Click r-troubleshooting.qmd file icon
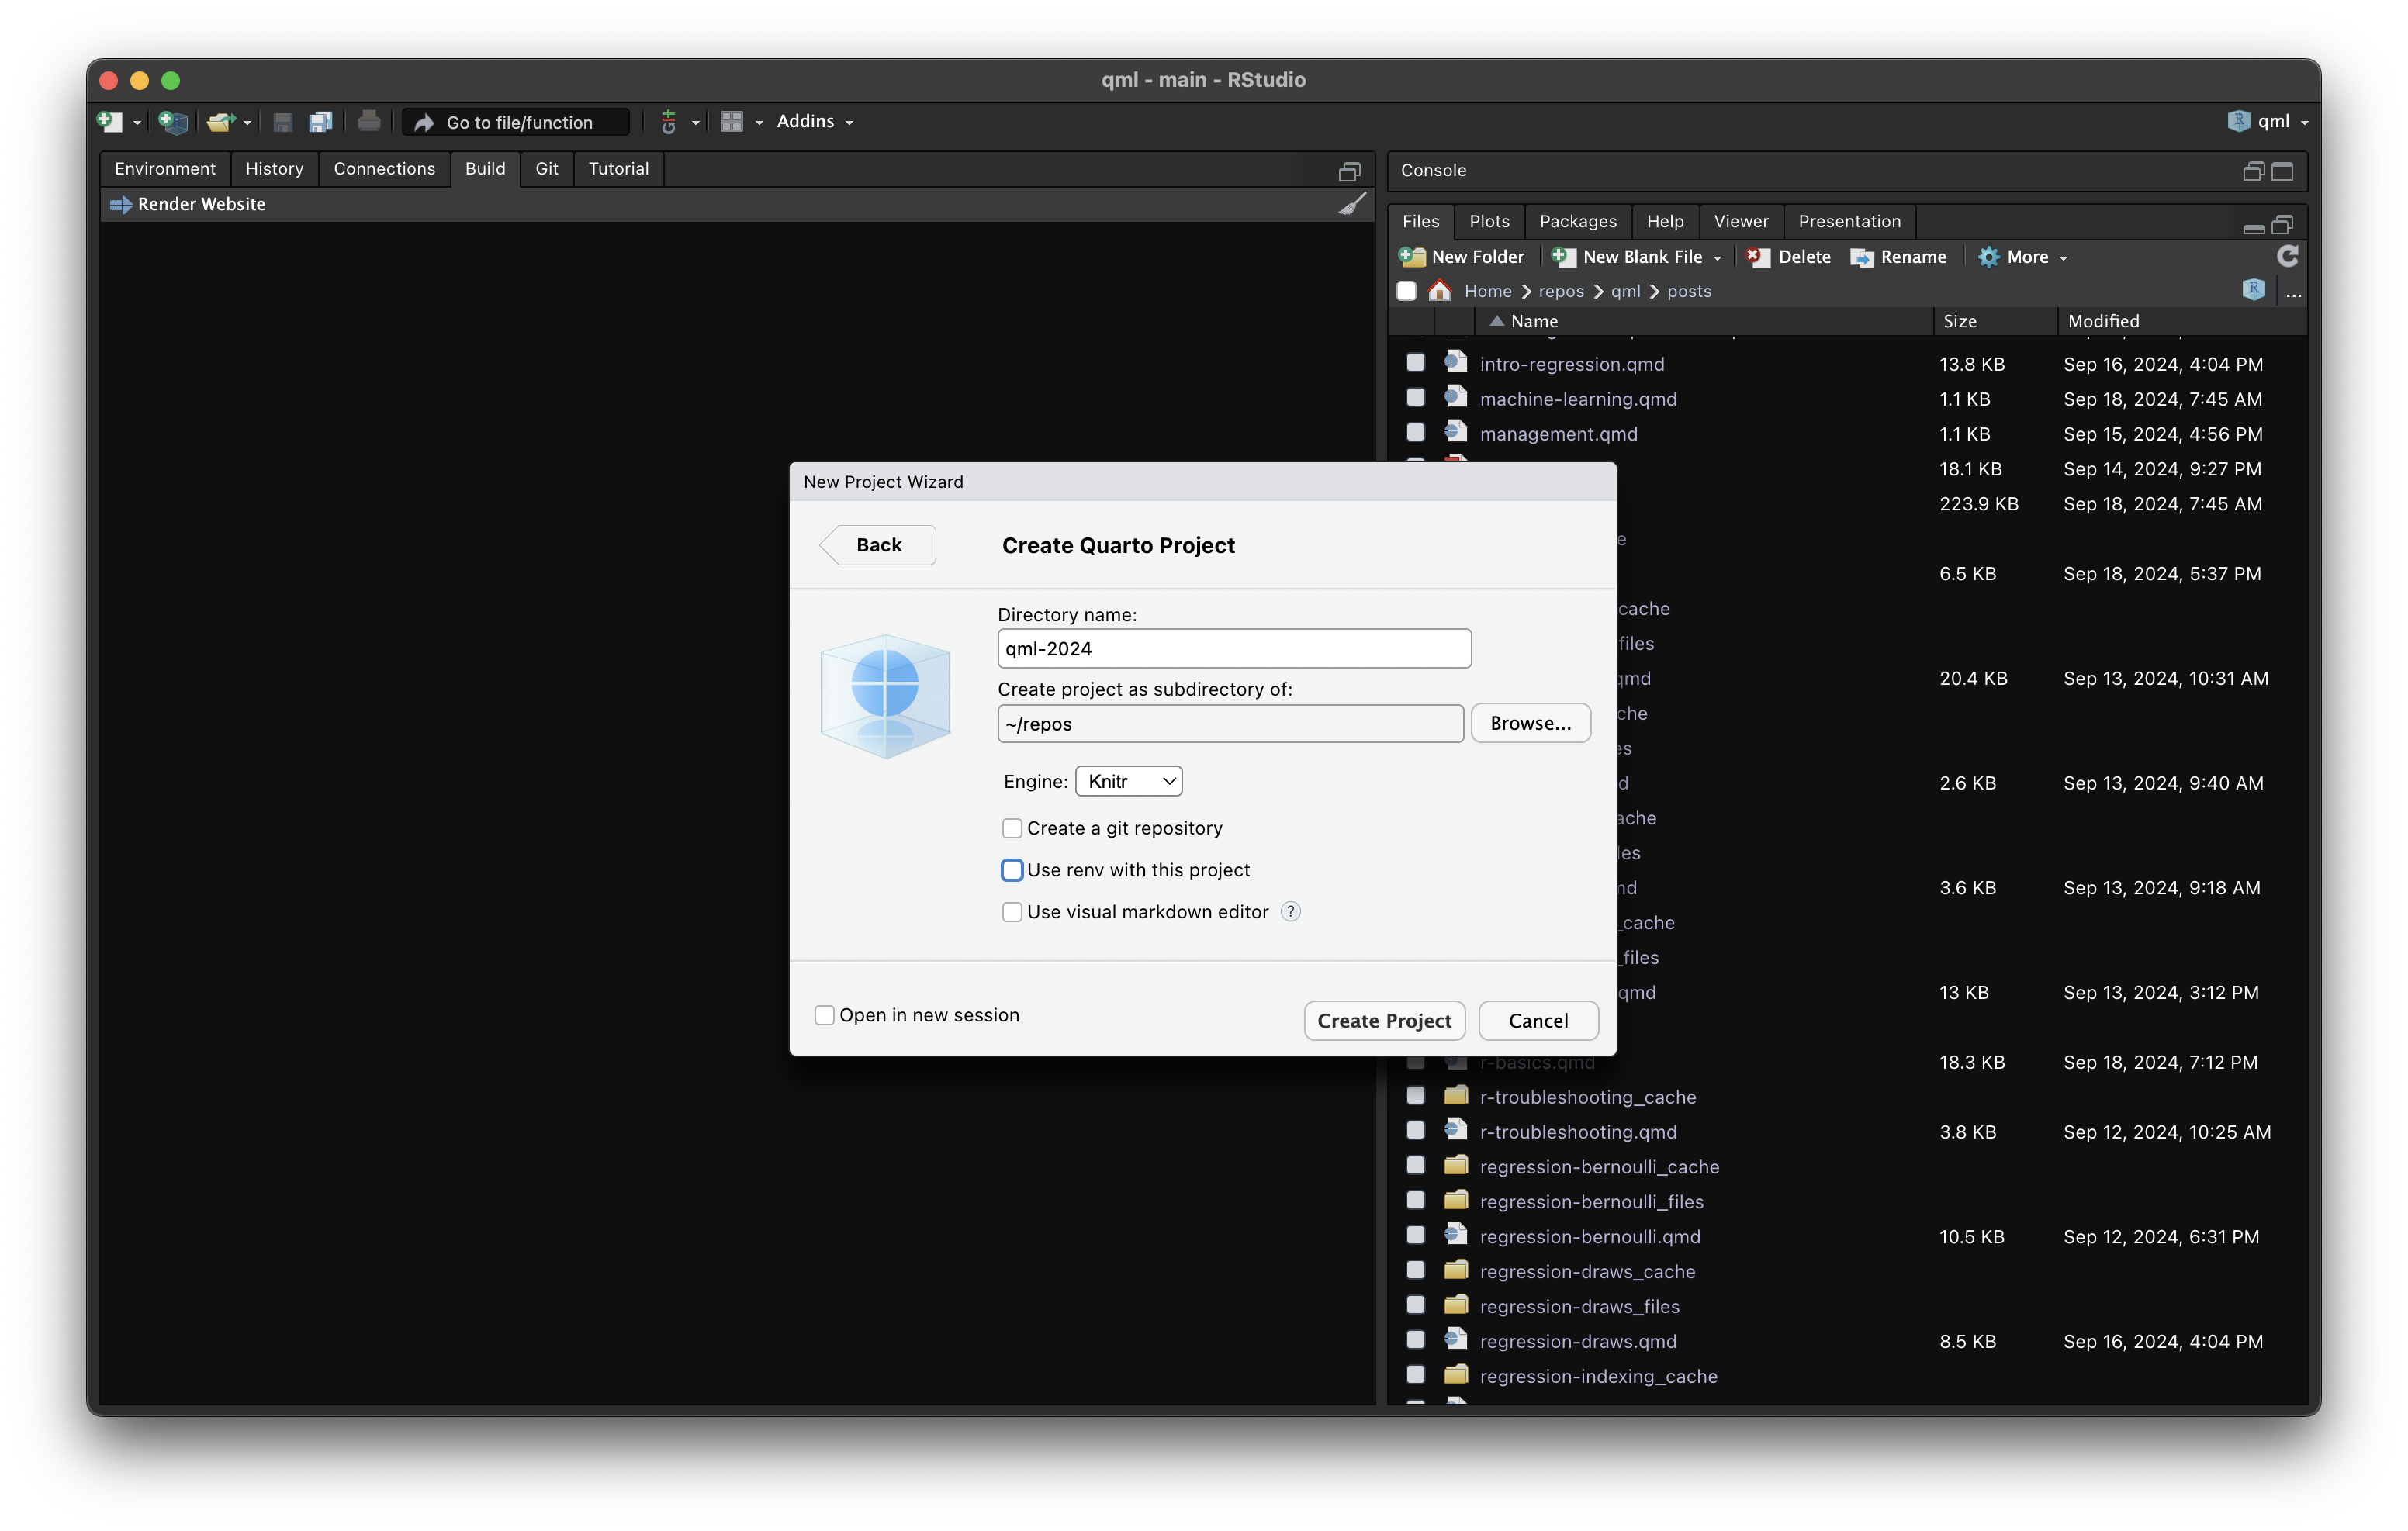2408x1531 pixels. 1456,1130
